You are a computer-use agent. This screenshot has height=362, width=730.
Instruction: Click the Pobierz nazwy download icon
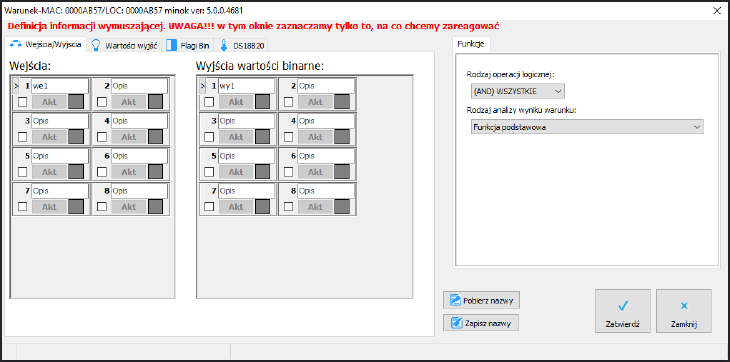(456, 301)
